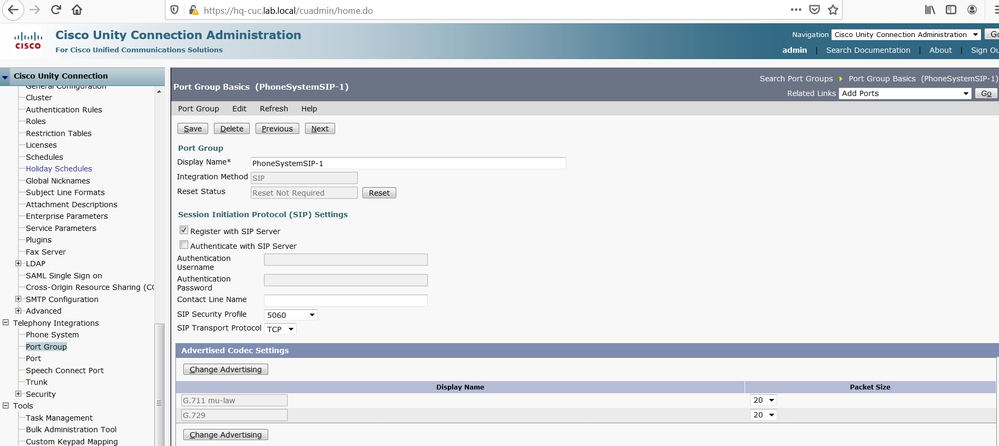This screenshot has height=446, width=999.
Task: Click the Search Port Groups breadcrumb
Action: click(x=796, y=79)
